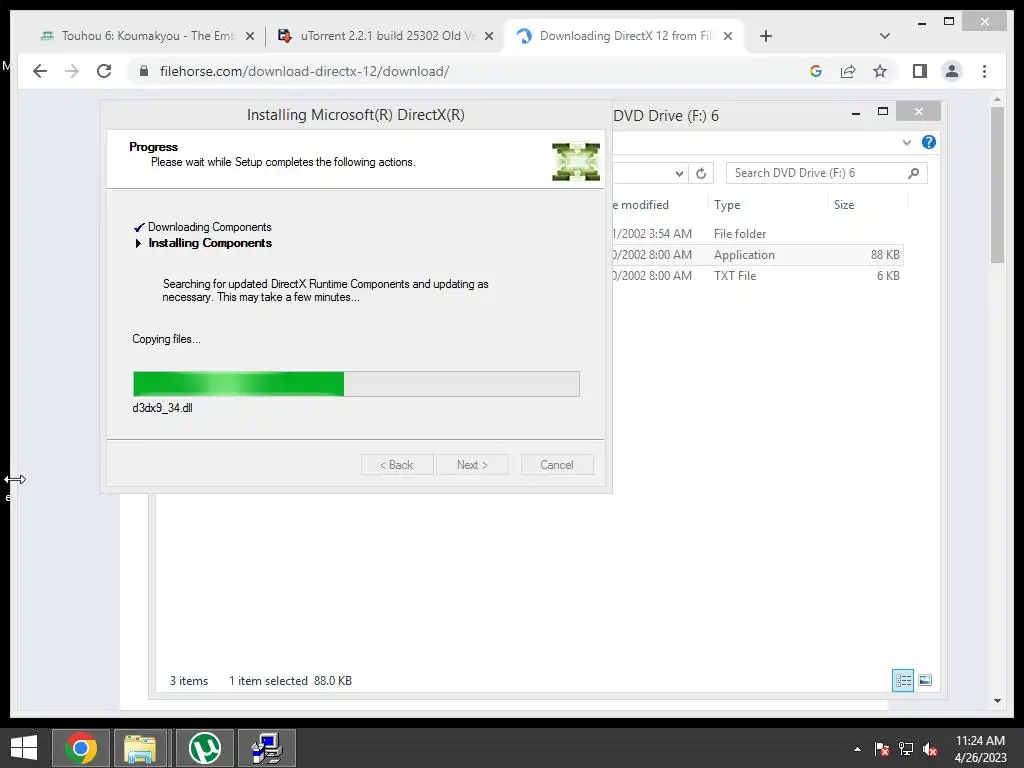Click the Back button in DirectX setup
The height and width of the screenshot is (768, 1024).
pos(397,465)
